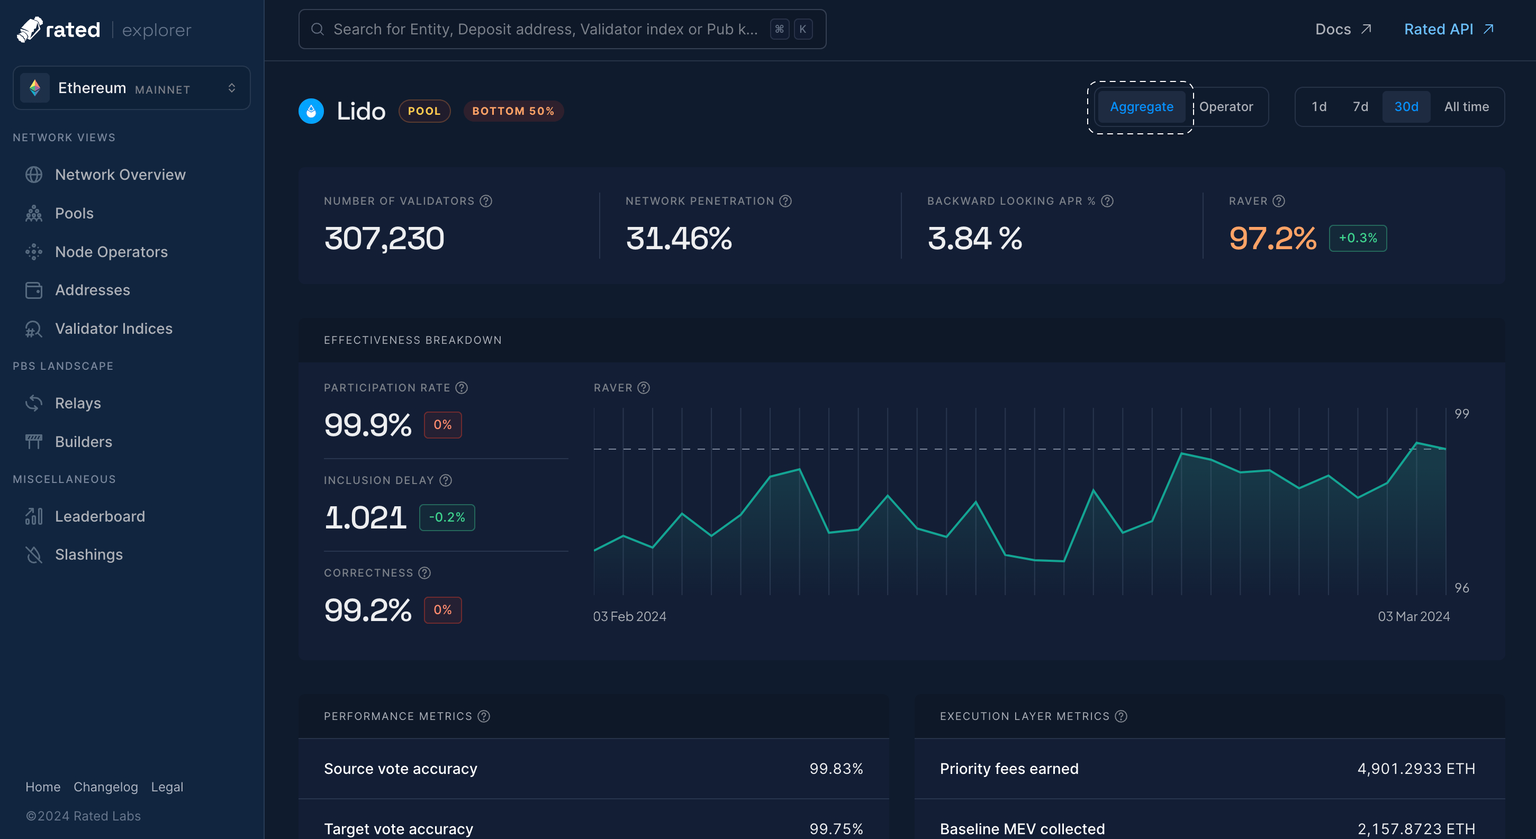This screenshot has height=839, width=1536.
Task: Click Performance Metrics info icon
Action: [x=484, y=717]
